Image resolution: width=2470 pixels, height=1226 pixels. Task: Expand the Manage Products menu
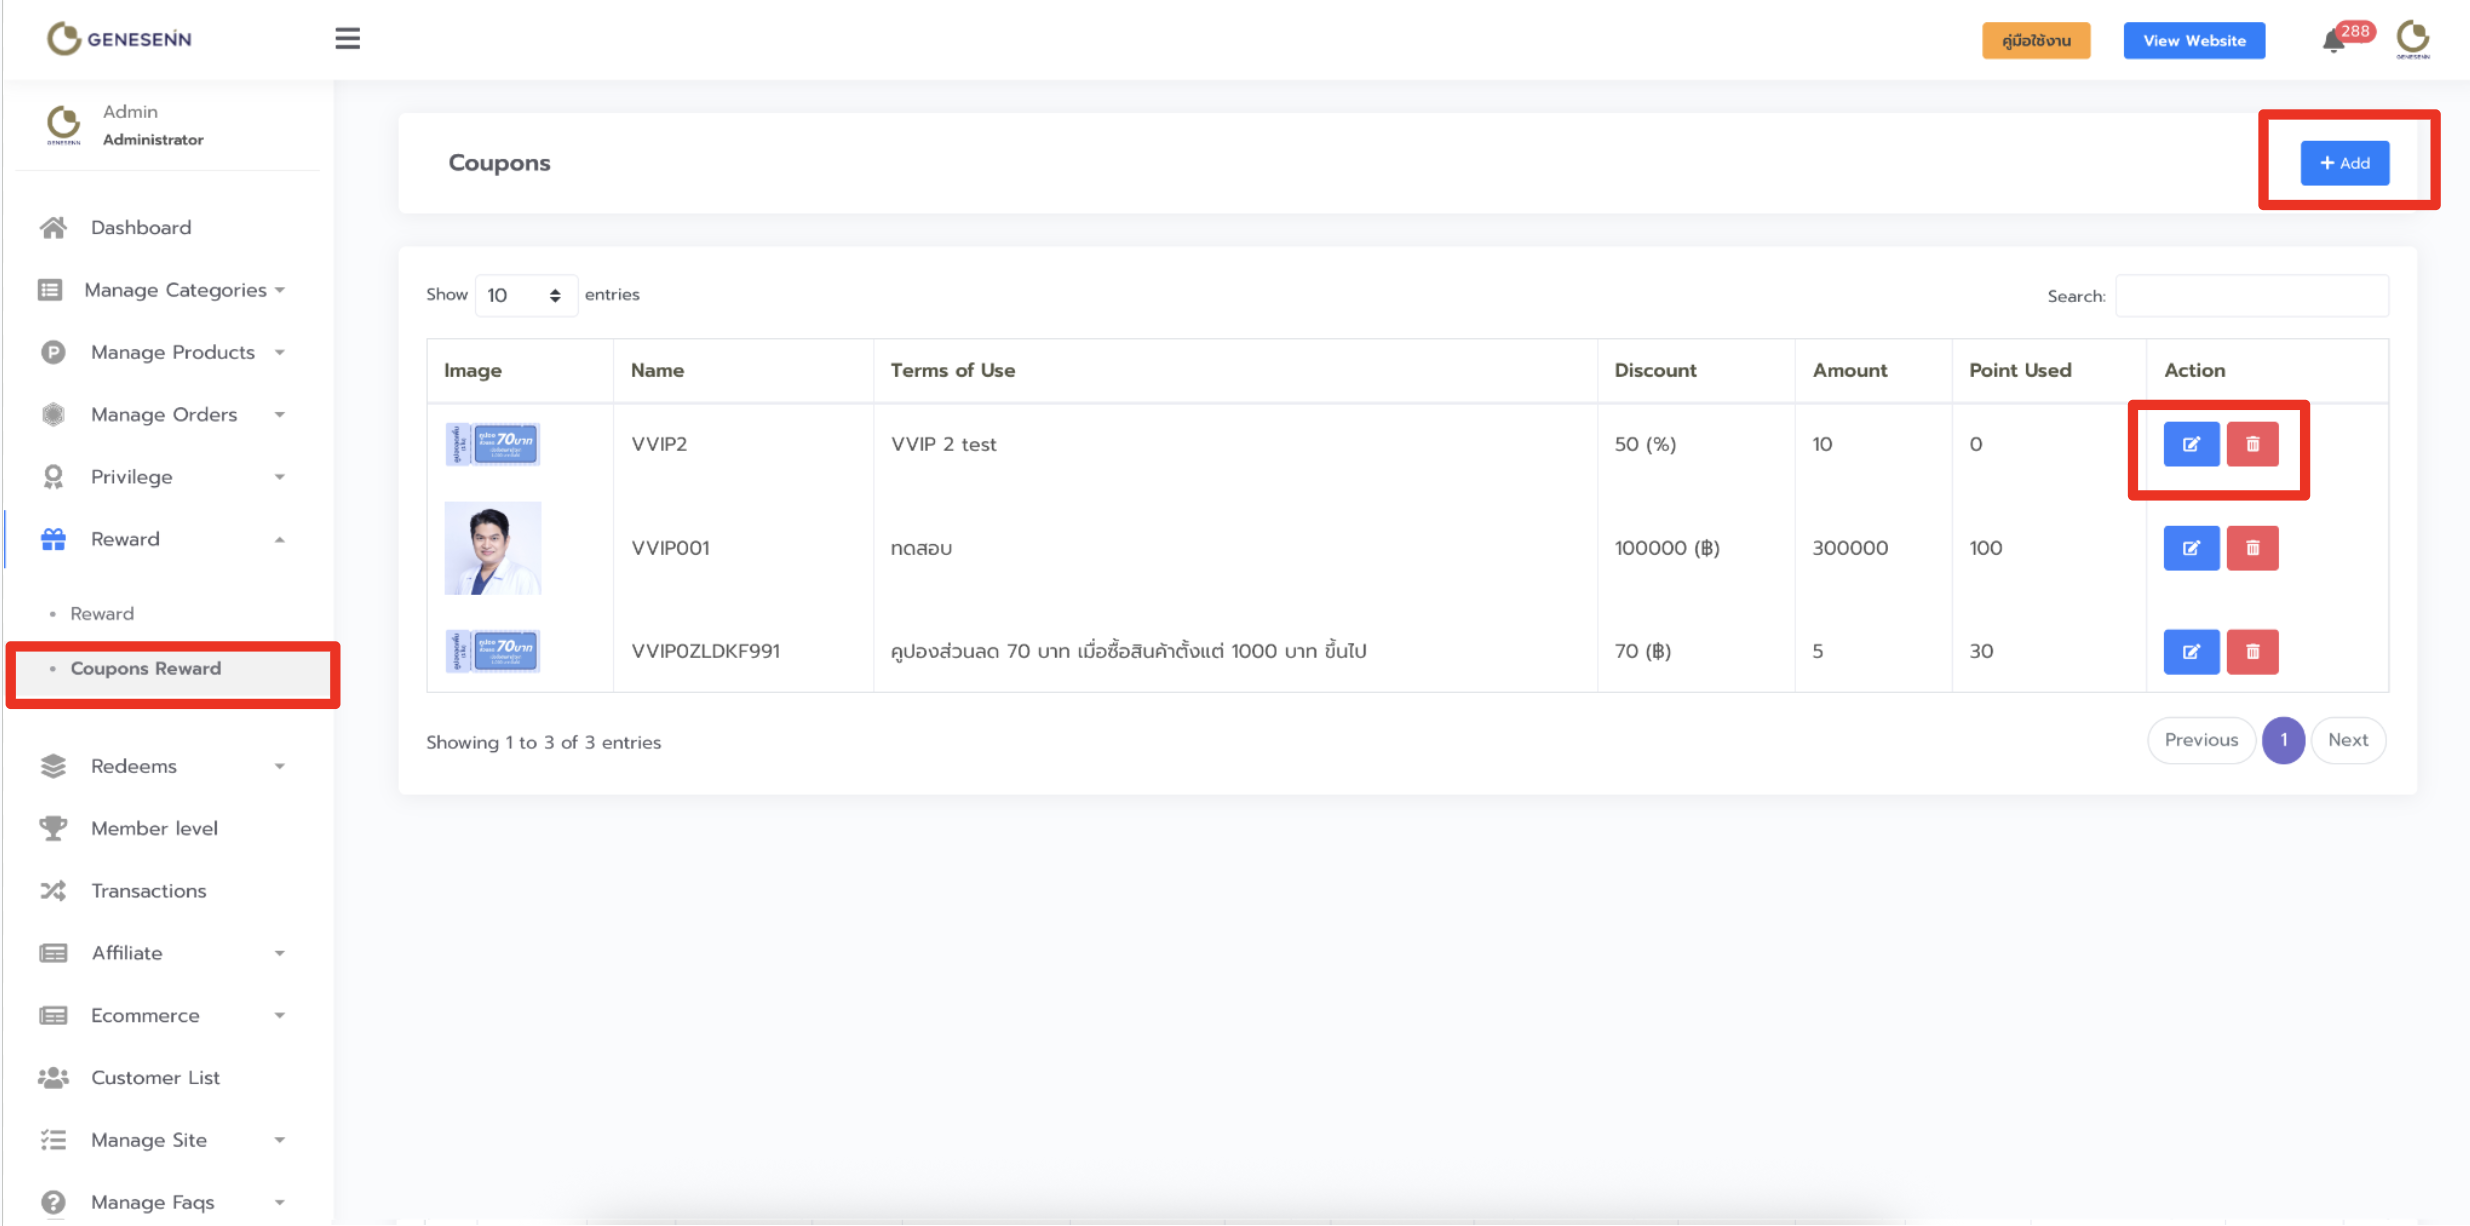(x=173, y=352)
